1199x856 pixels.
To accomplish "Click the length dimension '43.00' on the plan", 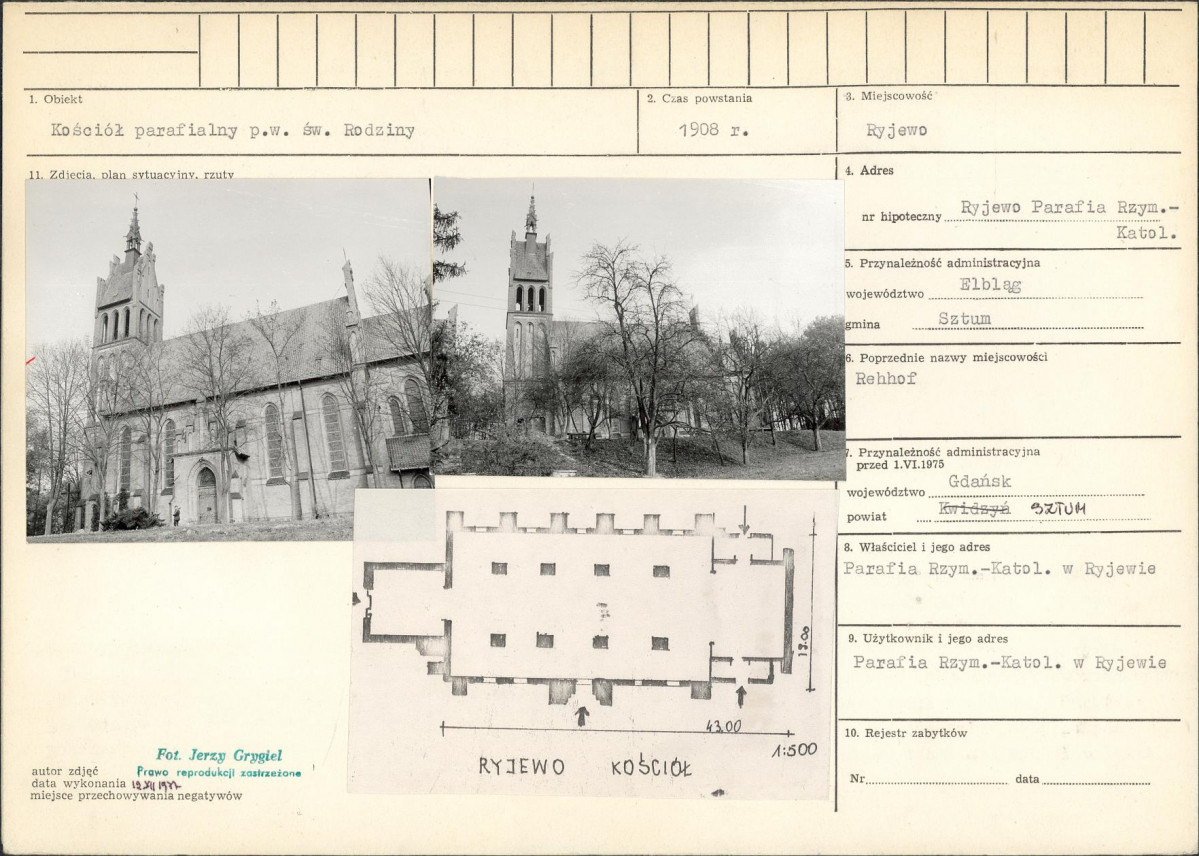I will [x=723, y=726].
